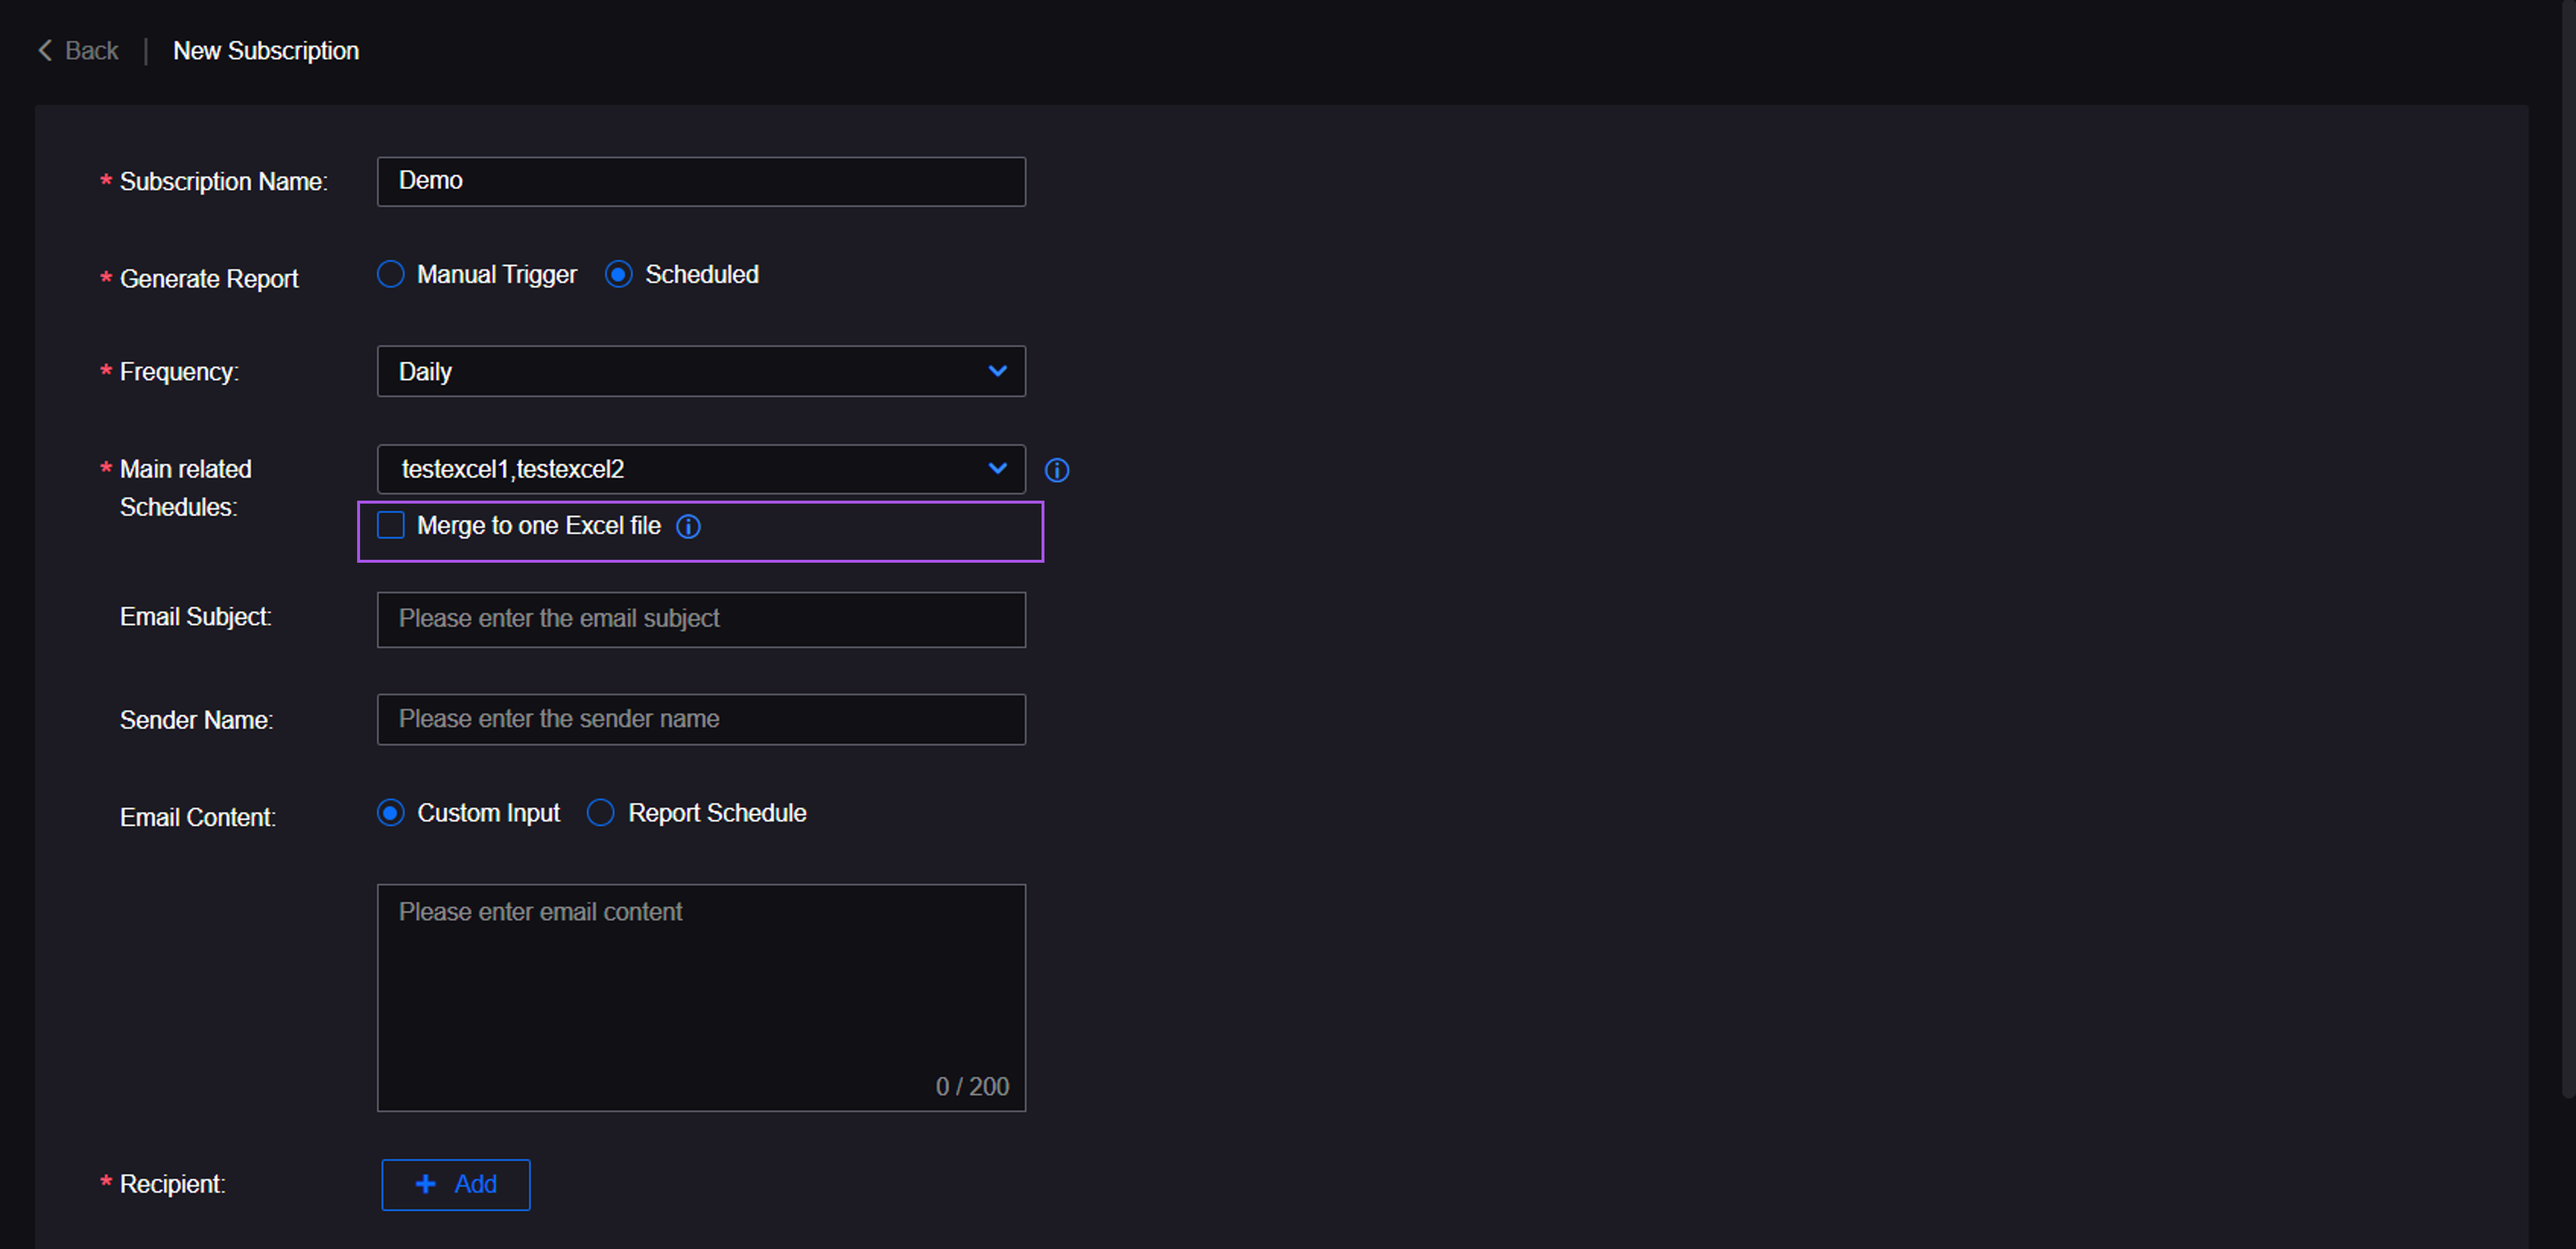Click info icon beside Main related Schedules dropdown
The height and width of the screenshot is (1249, 2576).
point(1056,470)
